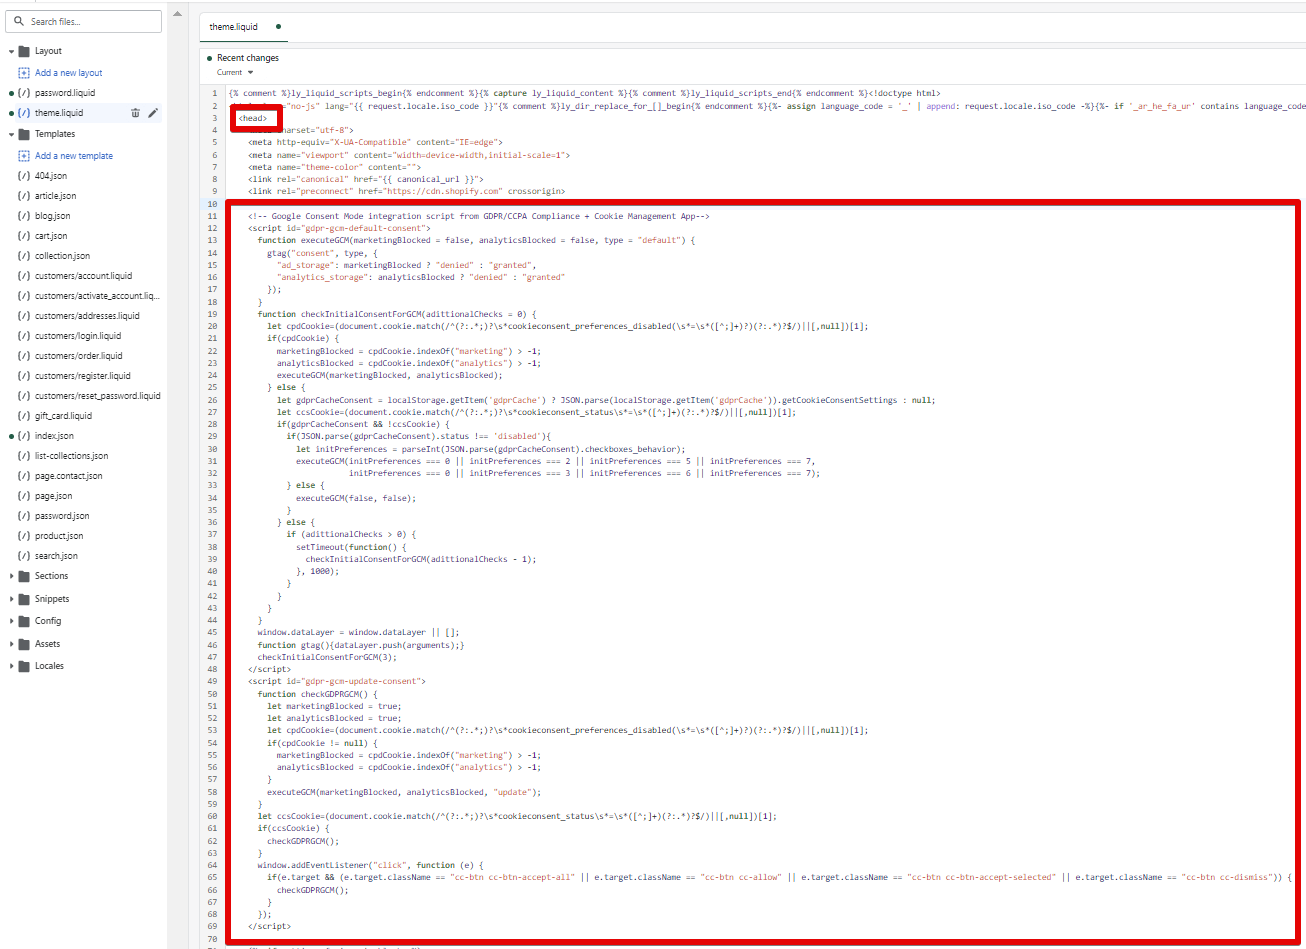The width and height of the screenshot is (1306, 949).
Task: Open list-collections.json file
Action: pos(72,456)
